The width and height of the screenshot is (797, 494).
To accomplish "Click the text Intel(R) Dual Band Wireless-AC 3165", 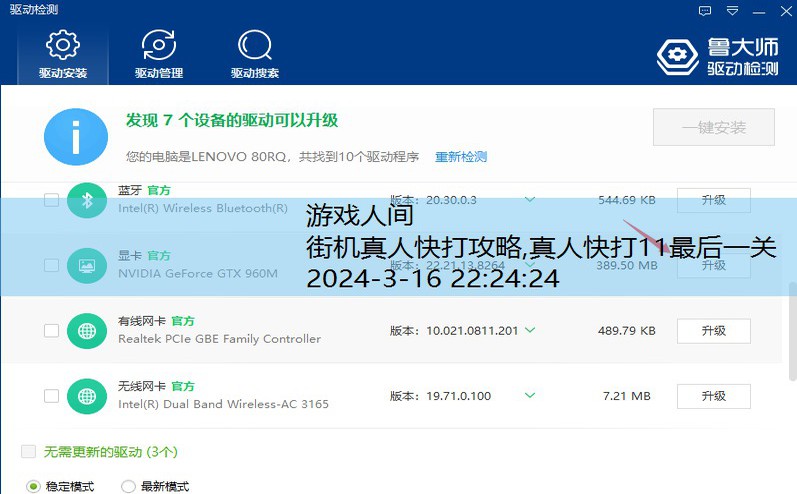I will [223, 404].
